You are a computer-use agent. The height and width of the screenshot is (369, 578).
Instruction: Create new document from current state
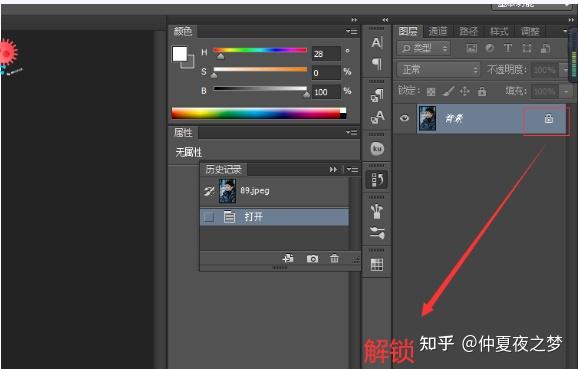288,258
